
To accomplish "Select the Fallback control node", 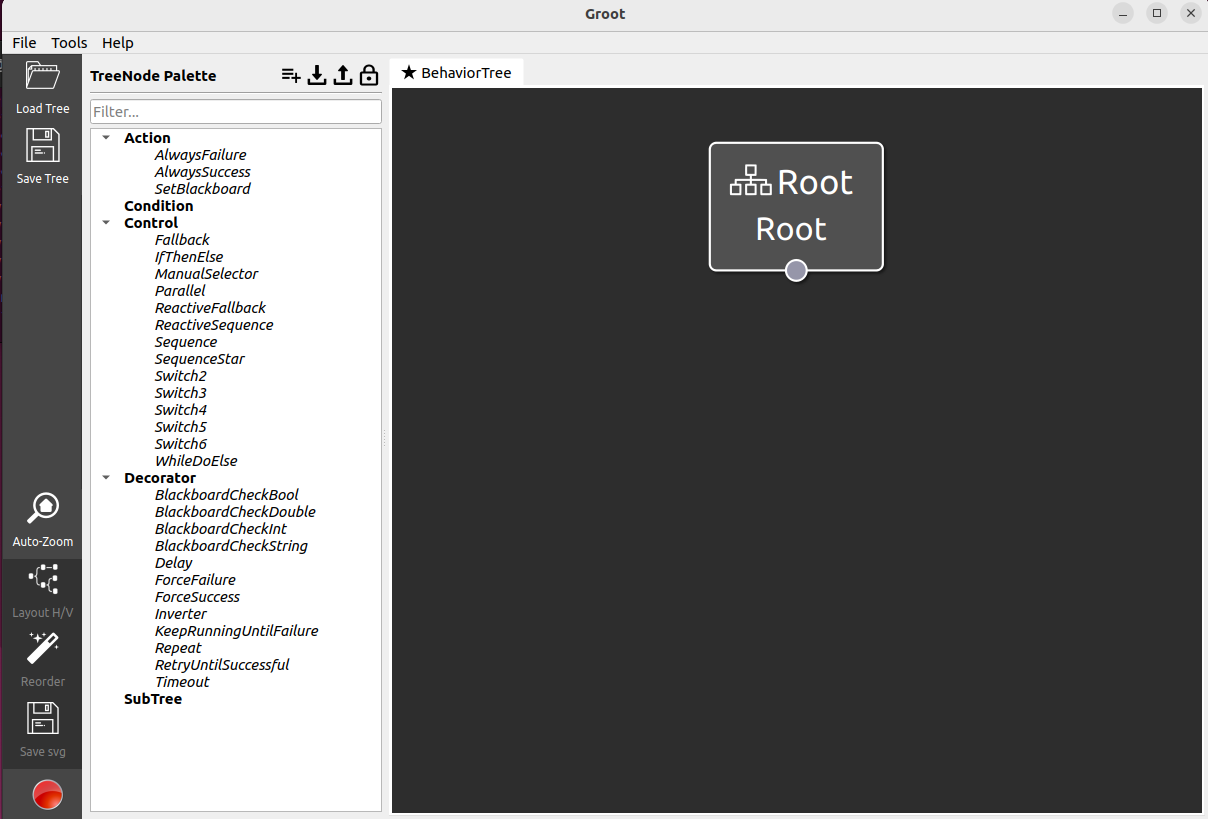I will point(182,240).
